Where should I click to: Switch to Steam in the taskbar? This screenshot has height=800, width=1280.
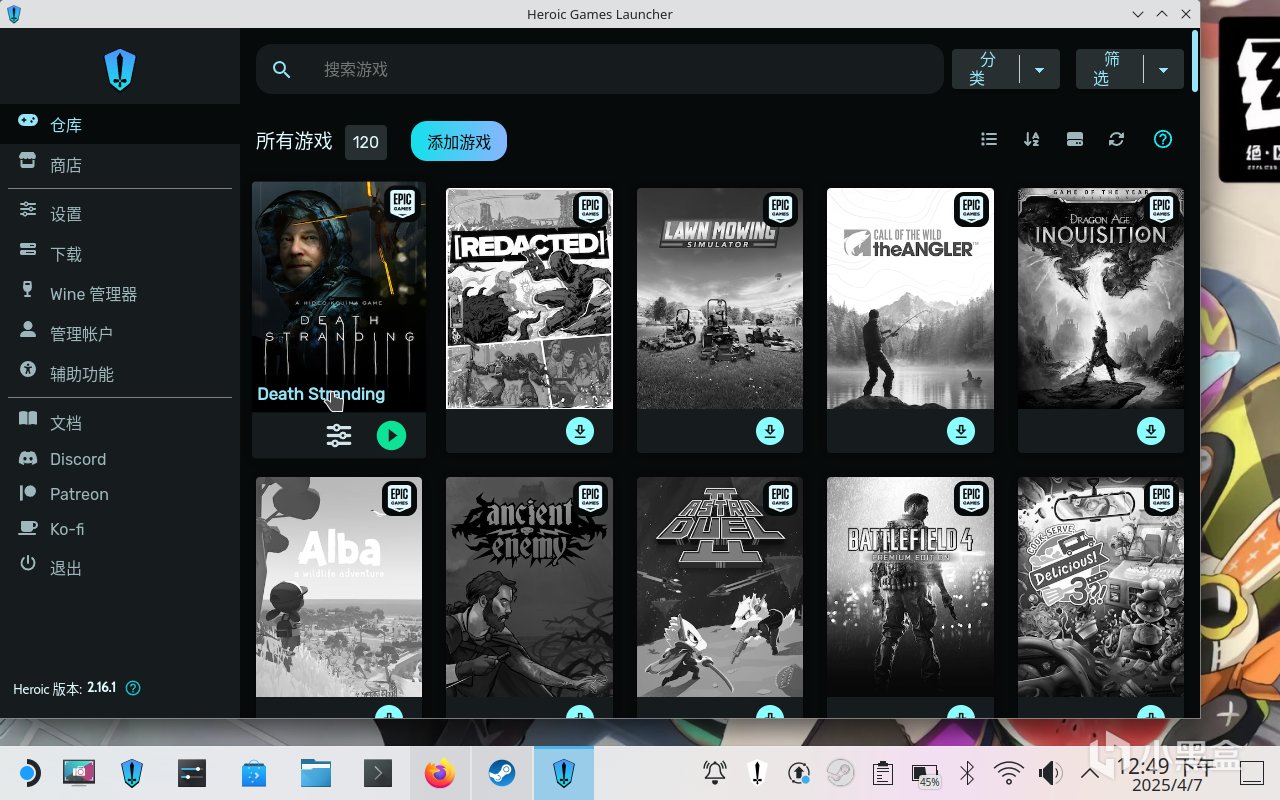click(502, 773)
